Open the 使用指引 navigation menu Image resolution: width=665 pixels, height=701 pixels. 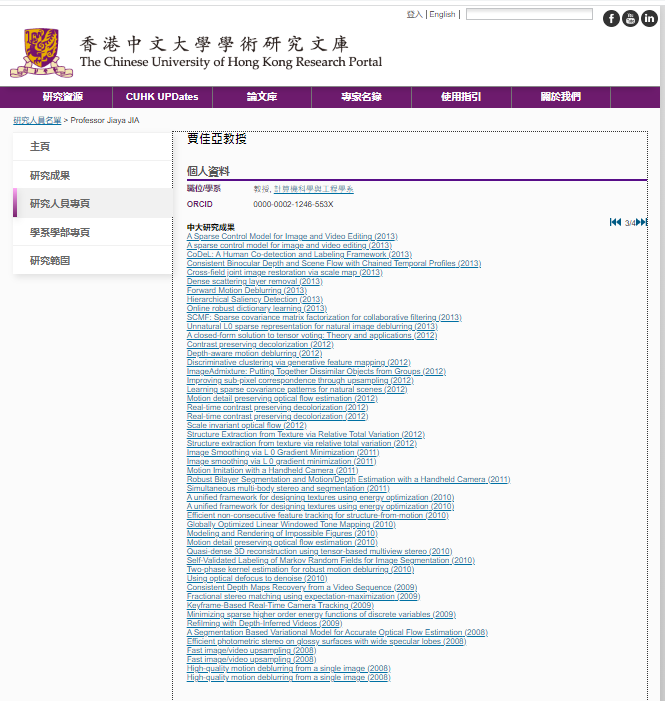461,97
